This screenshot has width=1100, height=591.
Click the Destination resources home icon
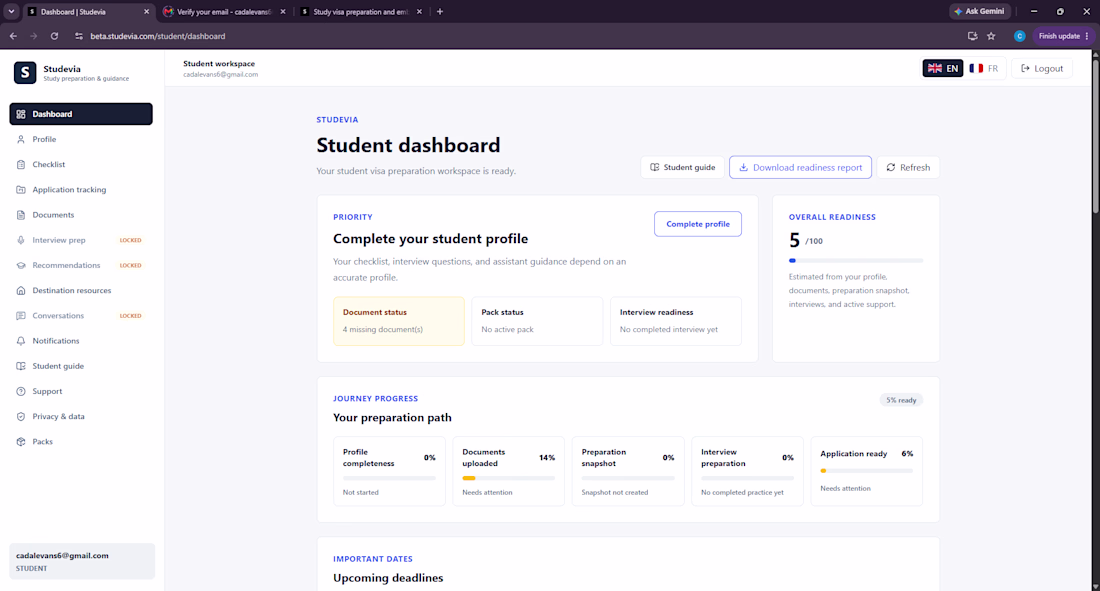pos(21,291)
